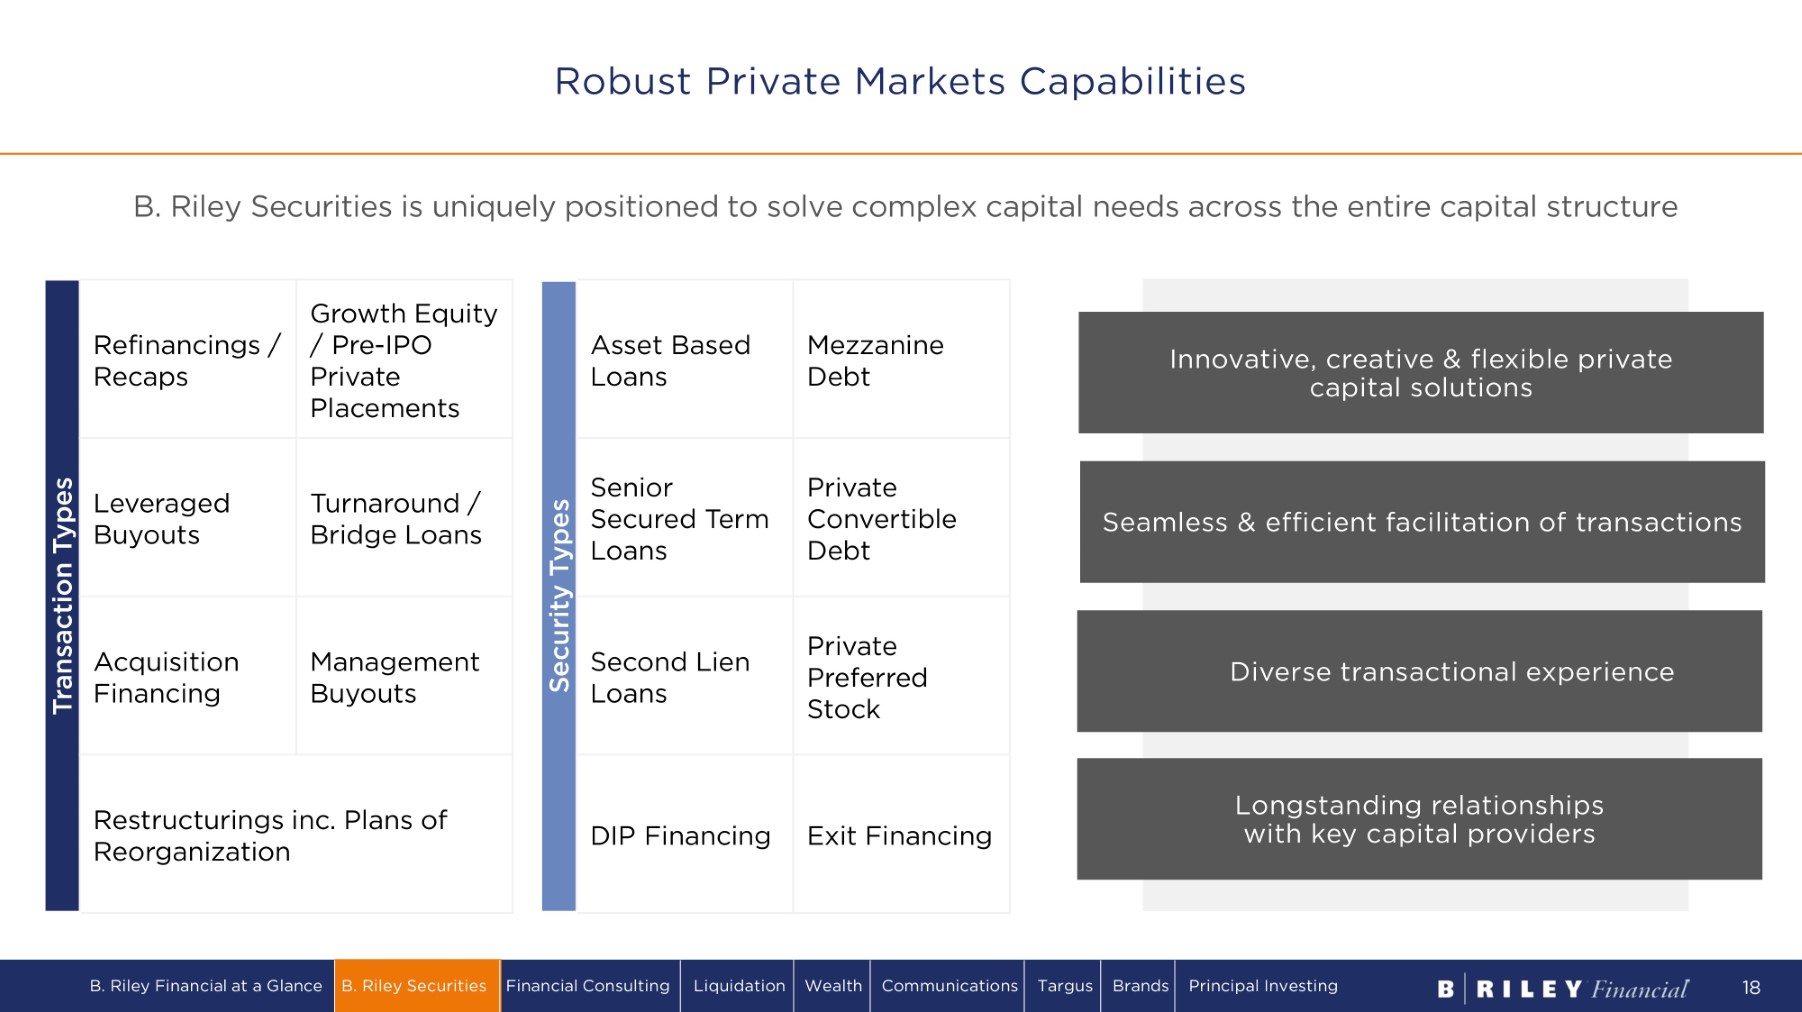Open the Communications section tab
The width and height of the screenshot is (1802, 1012).
949,986
